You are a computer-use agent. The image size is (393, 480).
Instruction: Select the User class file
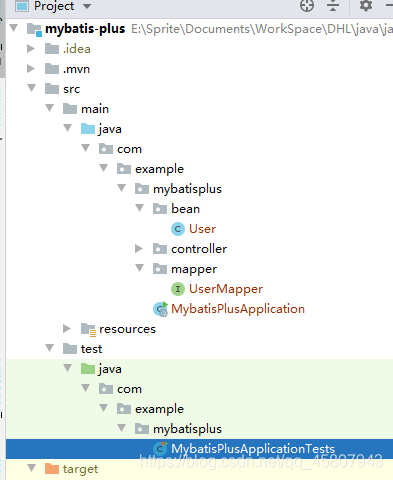point(202,229)
